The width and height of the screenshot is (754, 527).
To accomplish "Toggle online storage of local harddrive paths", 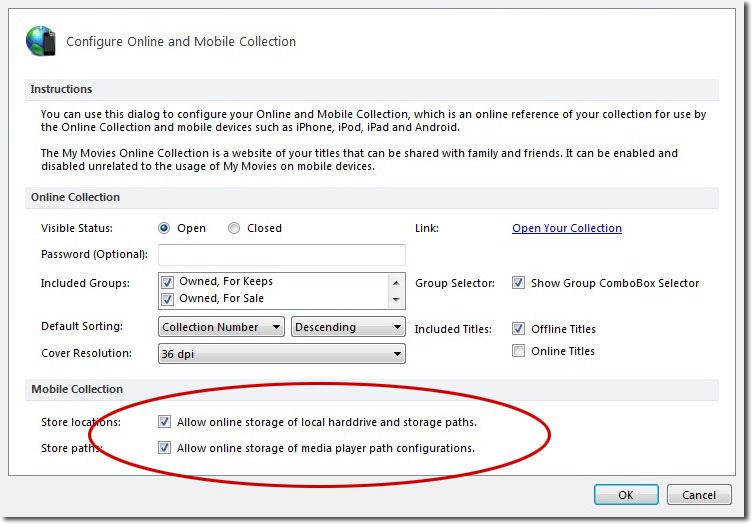I will (165, 422).
